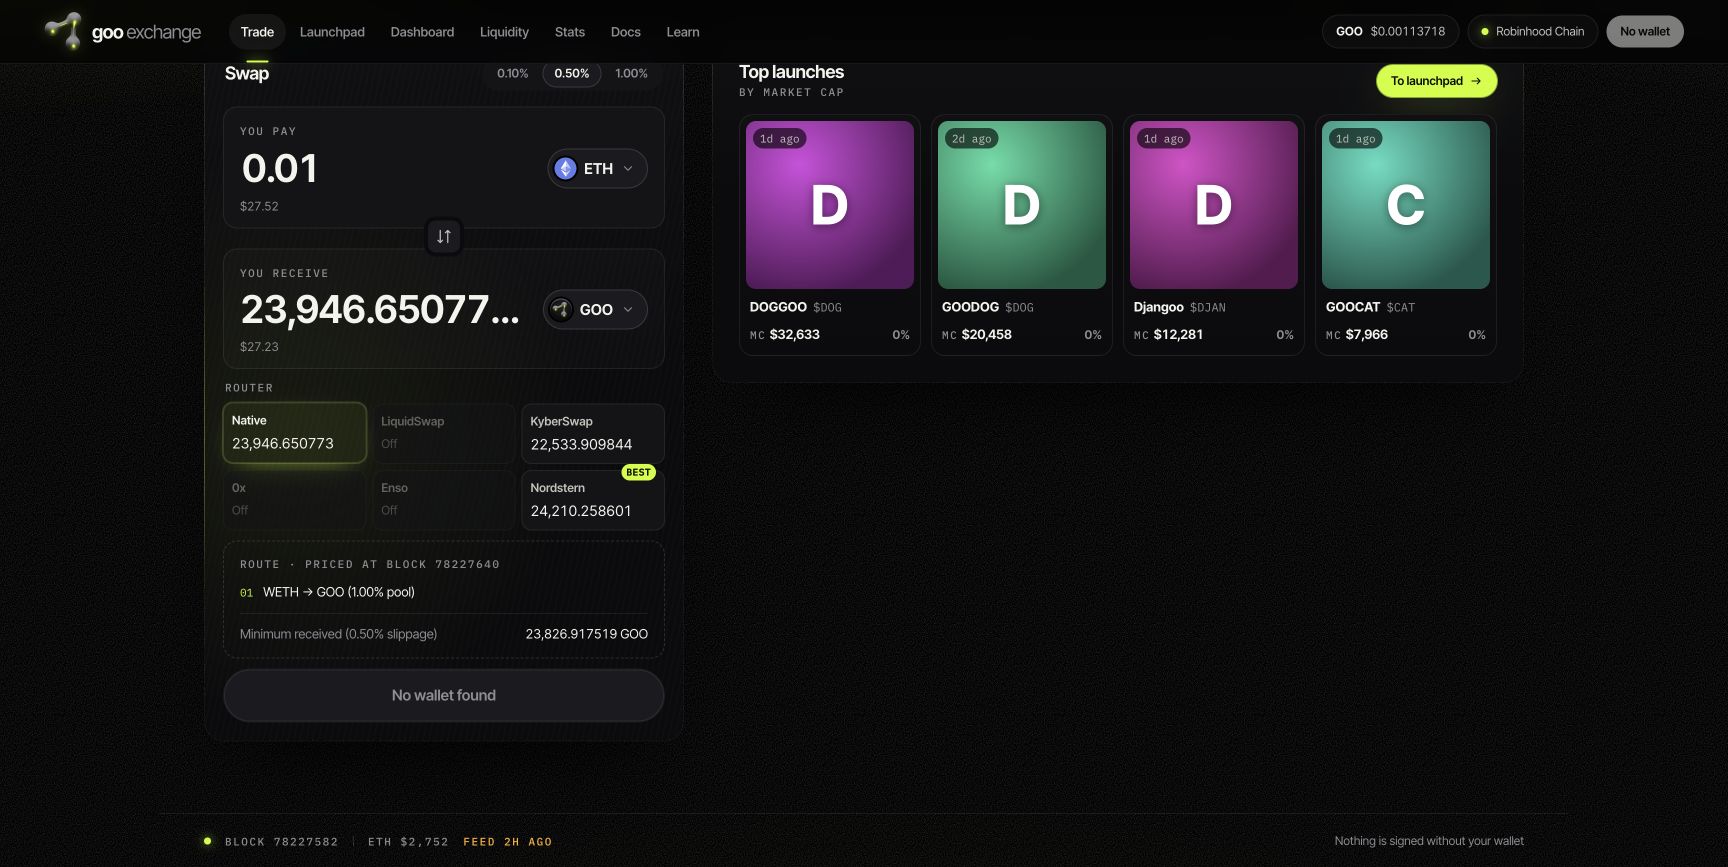This screenshot has height=867, width=1728.
Task: Enable the LiquidSwap router
Action: (443, 433)
